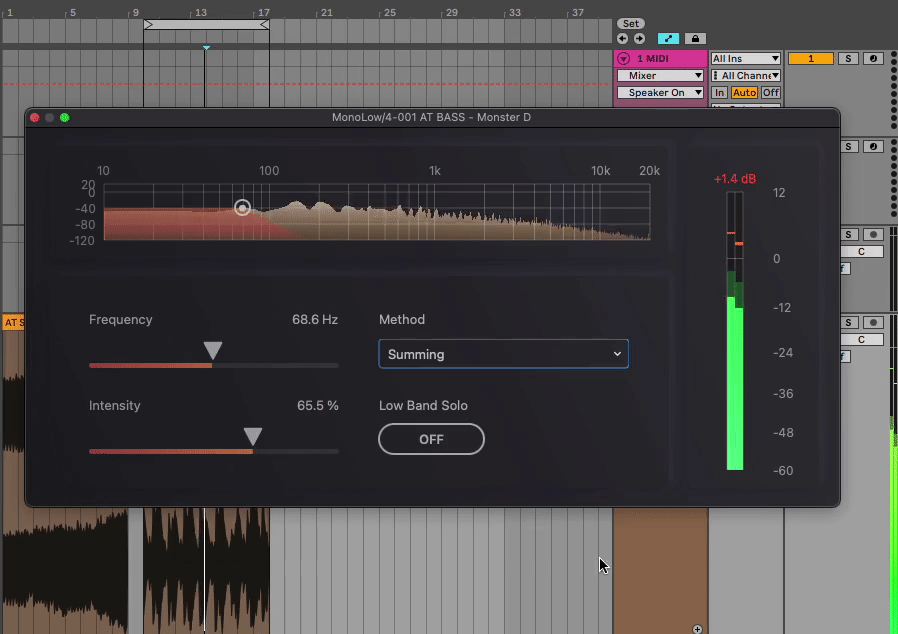Set monitor to In on 1 MIDI
Screen dimensions: 898x634
[x=719, y=93]
